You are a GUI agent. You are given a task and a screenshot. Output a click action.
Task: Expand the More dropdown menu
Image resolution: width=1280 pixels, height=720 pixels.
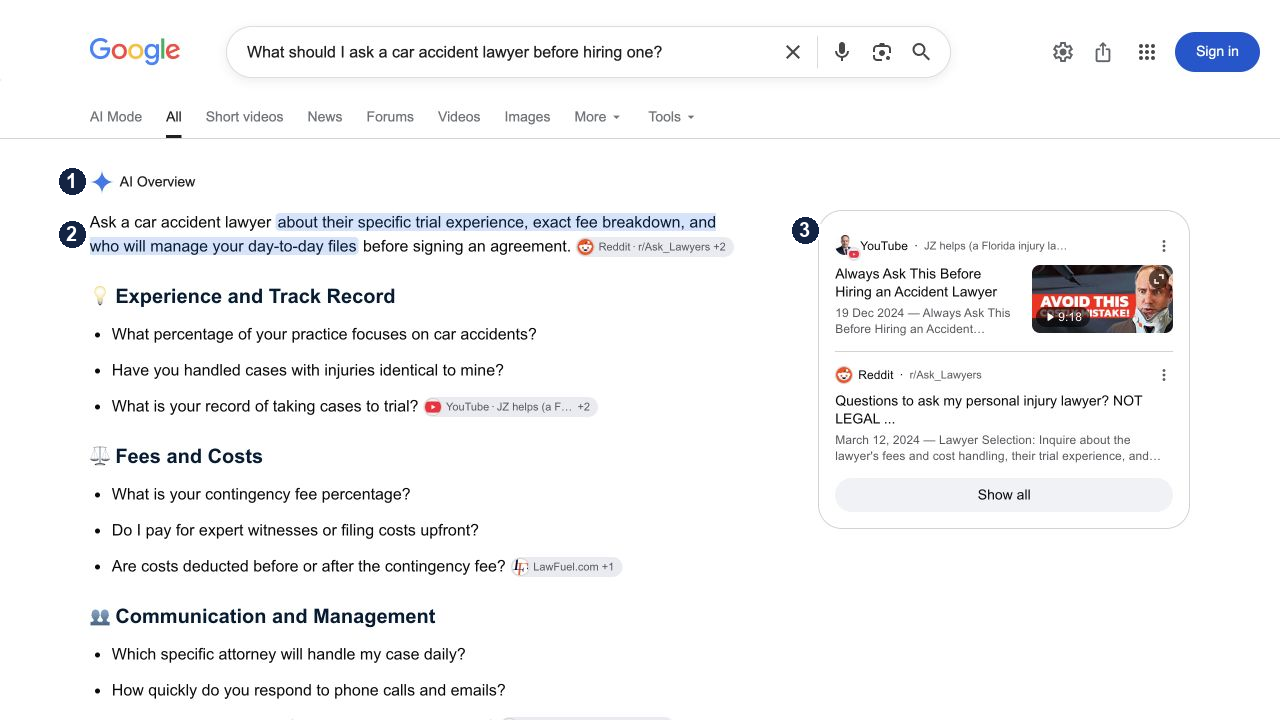point(598,117)
